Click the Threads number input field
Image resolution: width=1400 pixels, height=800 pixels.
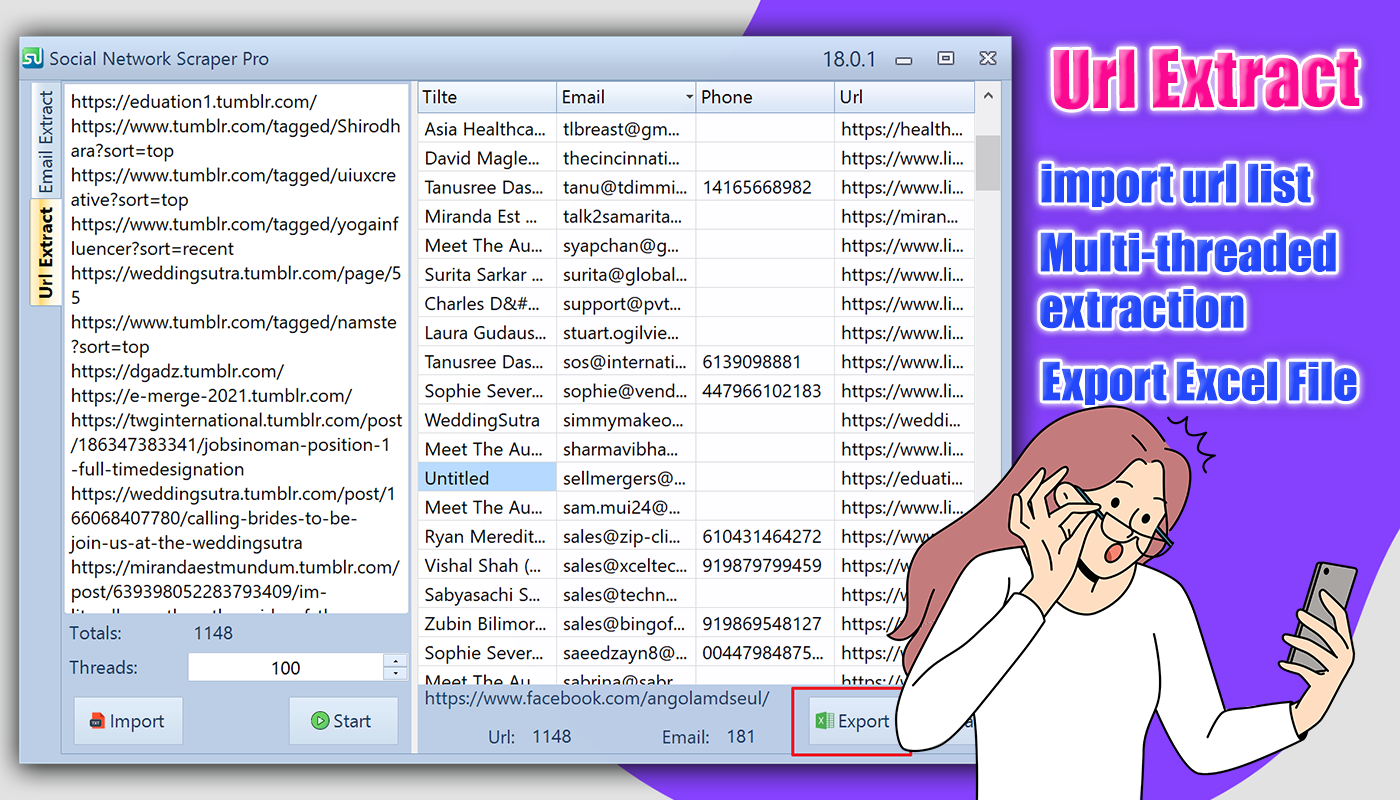point(286,668)
